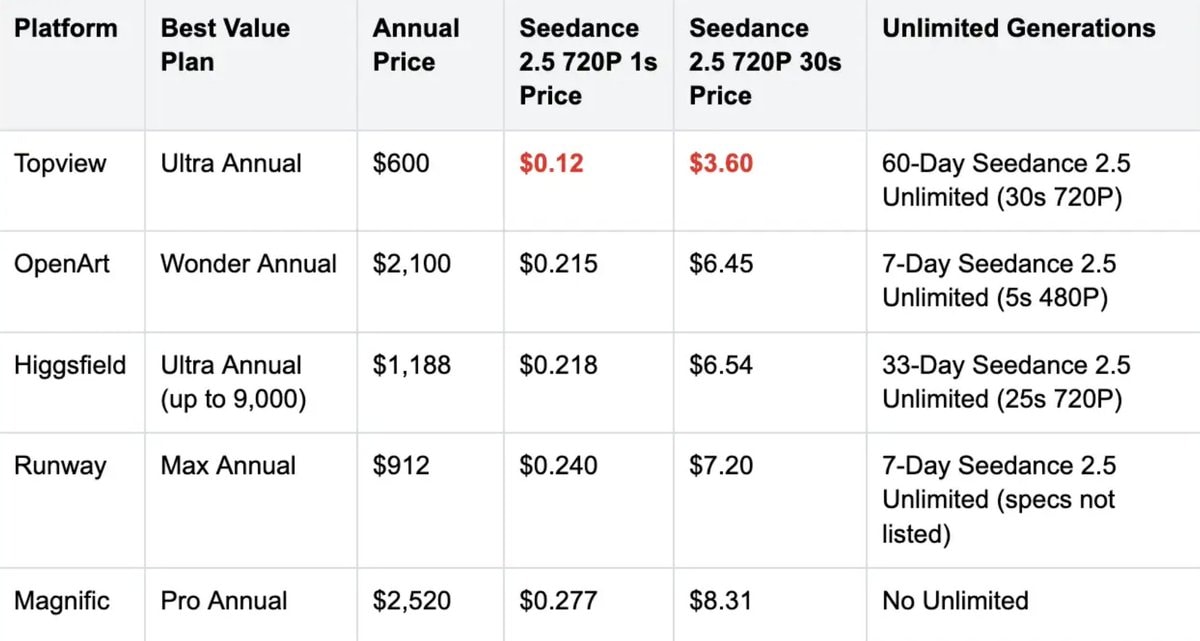The width and height of the screenshot is (1200, 641).
Task: Select the $2,100 annual price cell
Action: click(412, 264)
